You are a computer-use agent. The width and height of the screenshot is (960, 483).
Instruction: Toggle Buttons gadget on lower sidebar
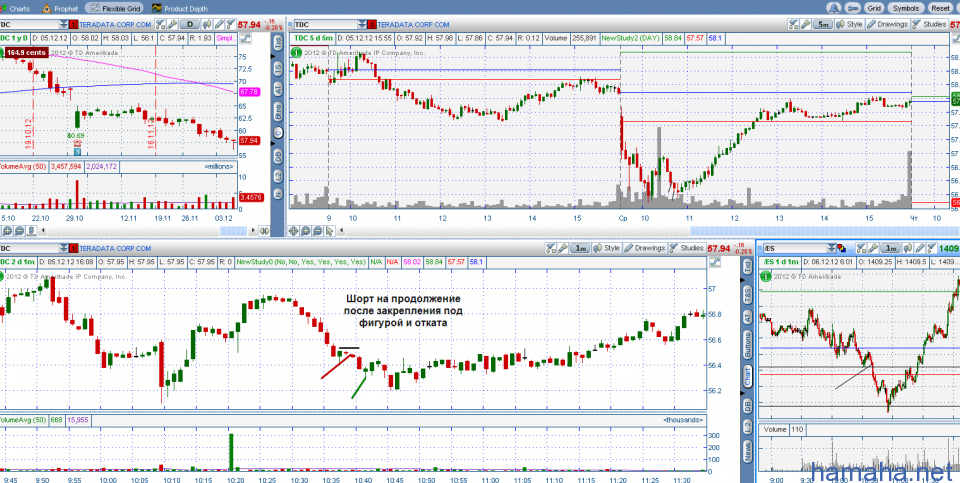click(x=748, y=345)
